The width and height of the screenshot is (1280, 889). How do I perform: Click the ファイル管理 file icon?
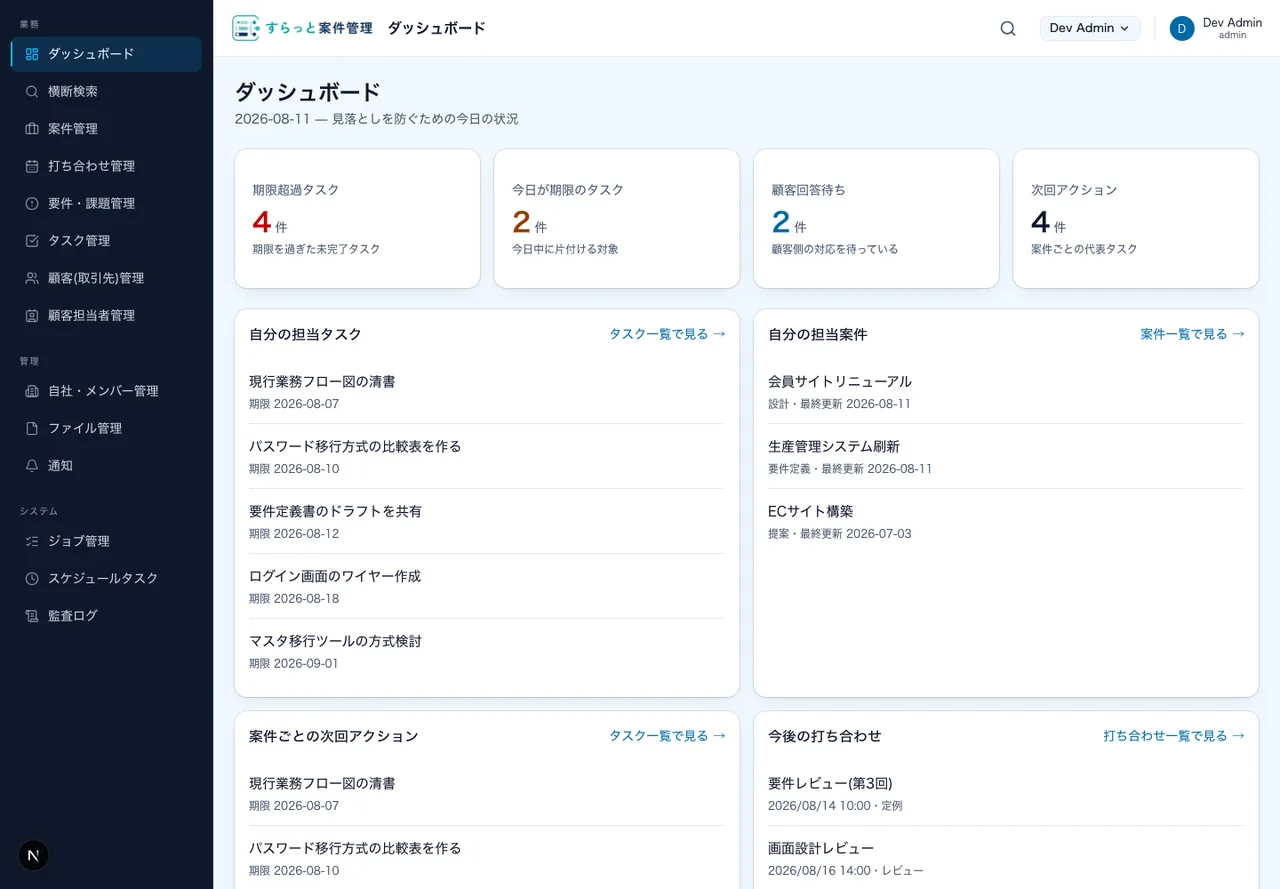point(32,428)
